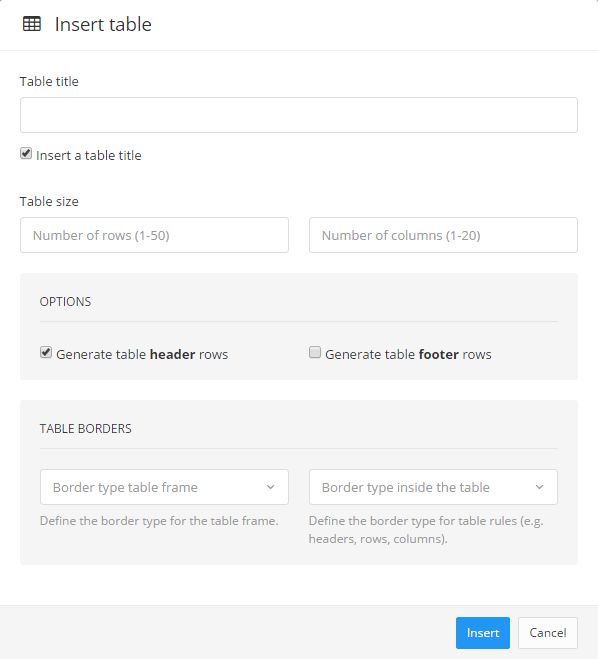Image resolution: width=598 pixels, height=659 pixels.
Task: Click the Insert a table title label
Action: [x=89, y=156]
